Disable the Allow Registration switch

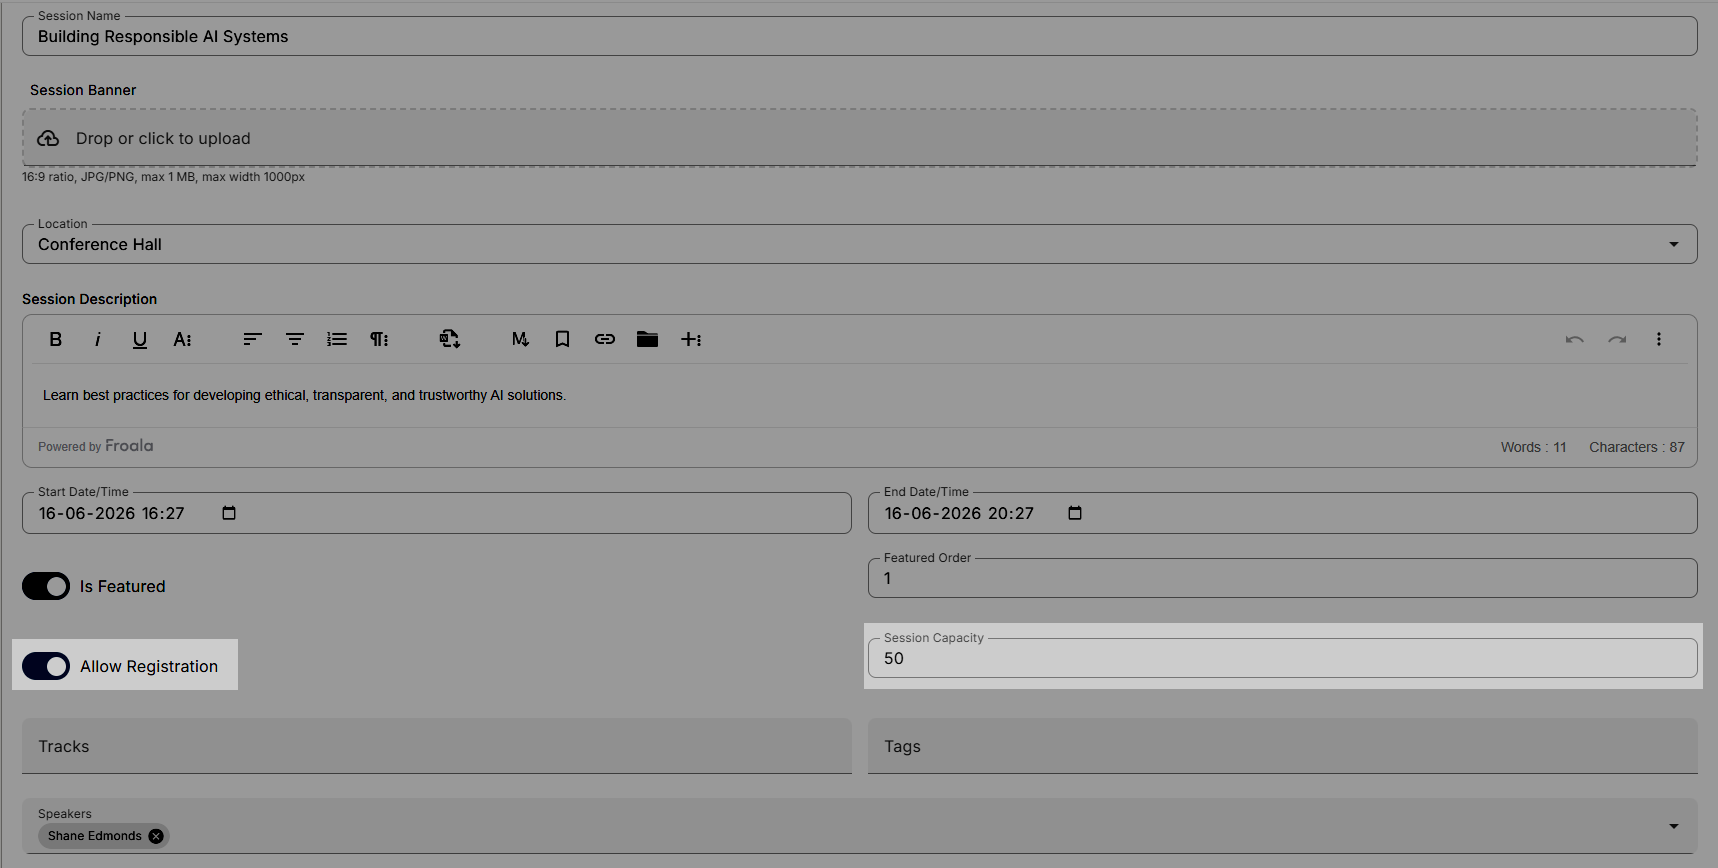pyautogui.click(x=46, y=666)
